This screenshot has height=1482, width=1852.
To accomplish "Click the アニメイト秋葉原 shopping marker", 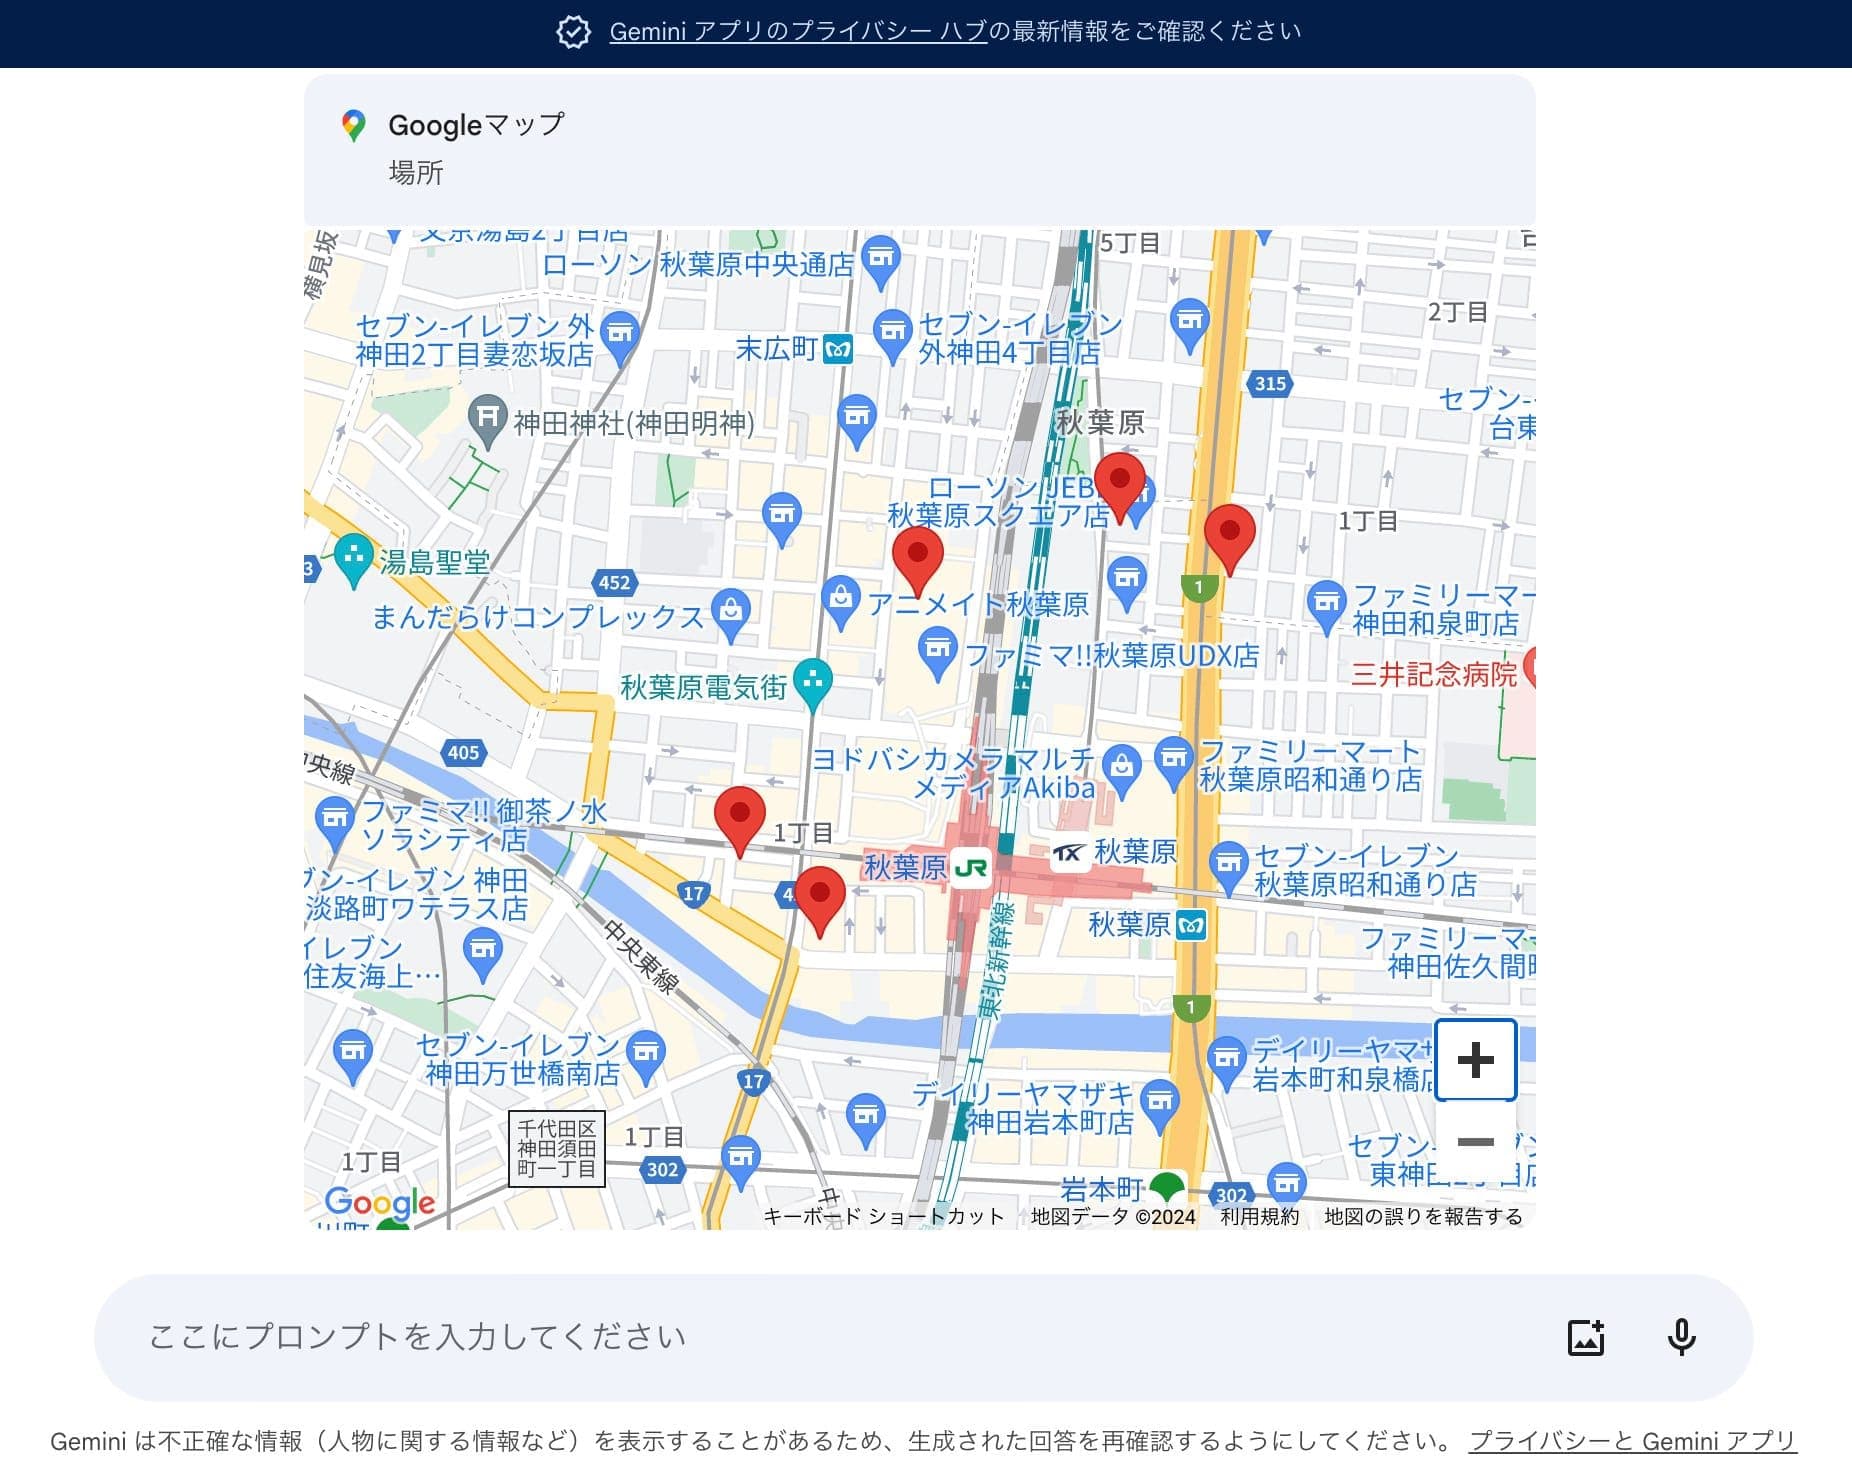I will point(841,599).
